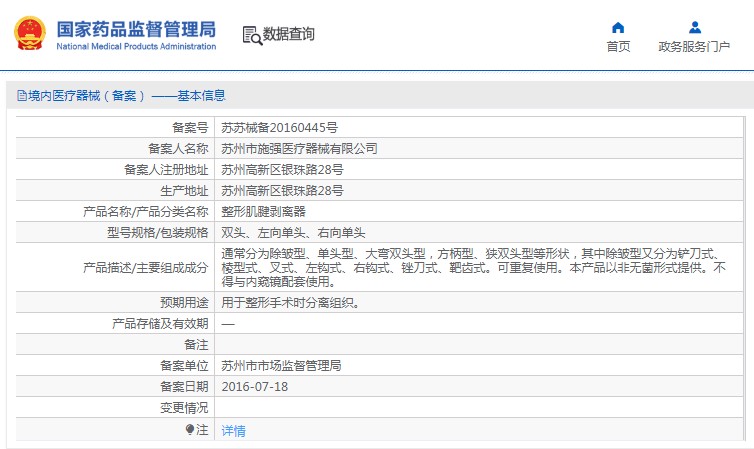Image resolution: width=754 pixels, height=449 pixels.
Task: Open the 数据查询 search icon
Action: click(x=252, y=36)
